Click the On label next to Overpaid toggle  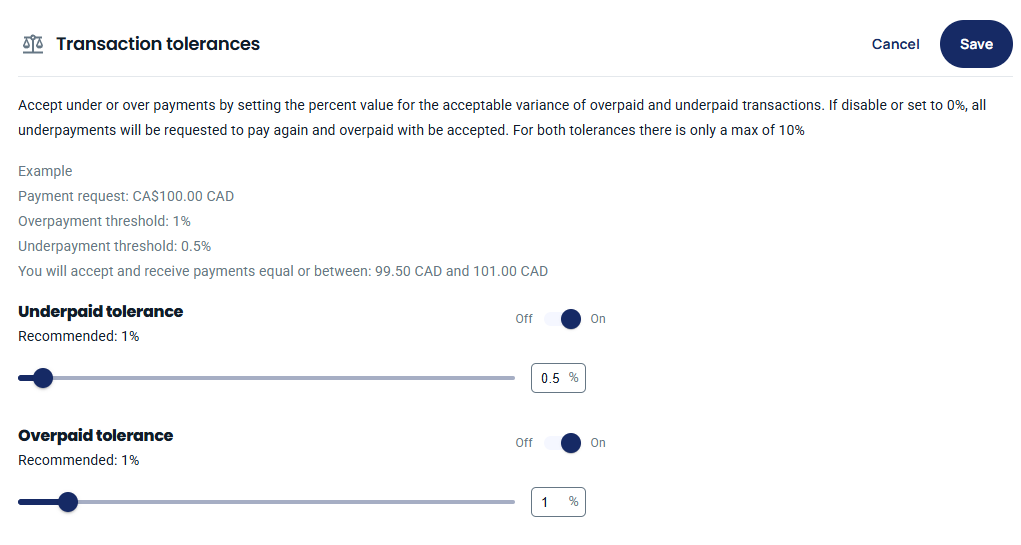(x=598, y=443)
